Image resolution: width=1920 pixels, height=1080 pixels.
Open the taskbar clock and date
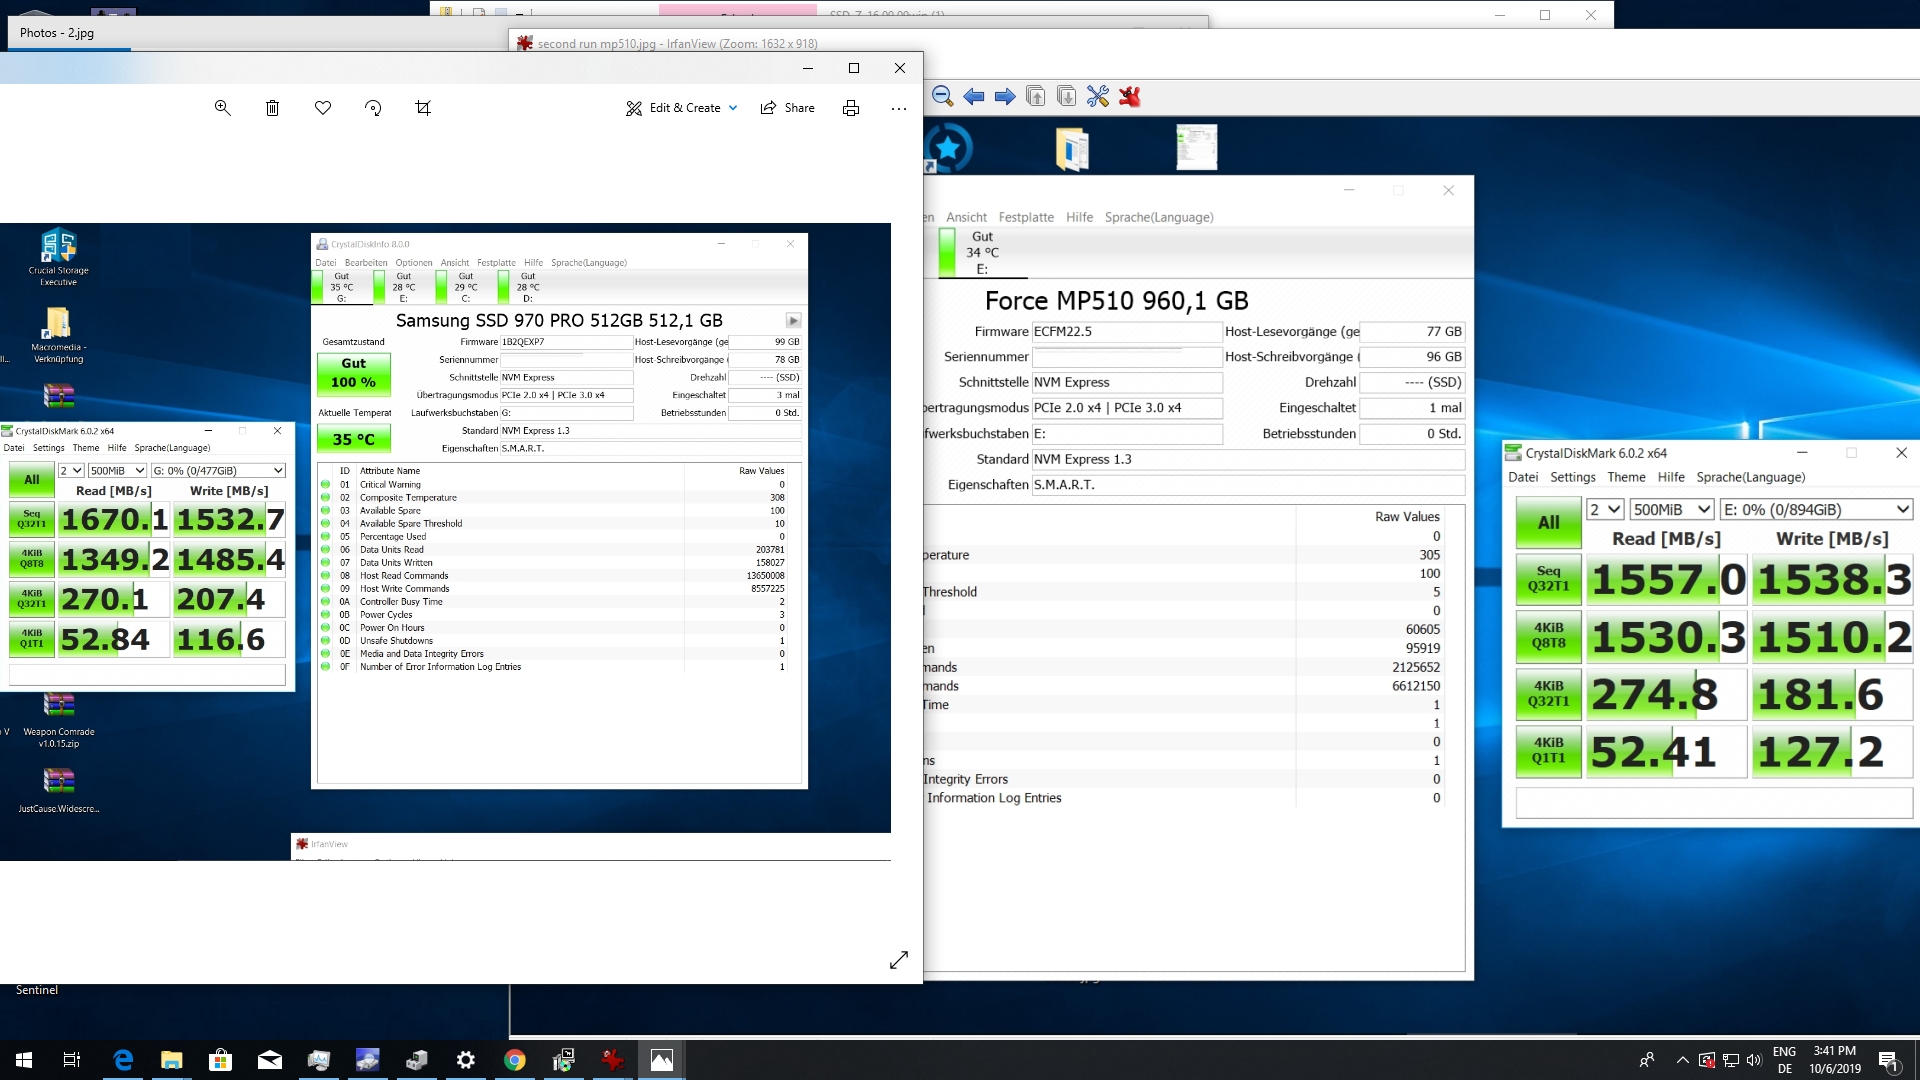(x=1835, y=1060)
